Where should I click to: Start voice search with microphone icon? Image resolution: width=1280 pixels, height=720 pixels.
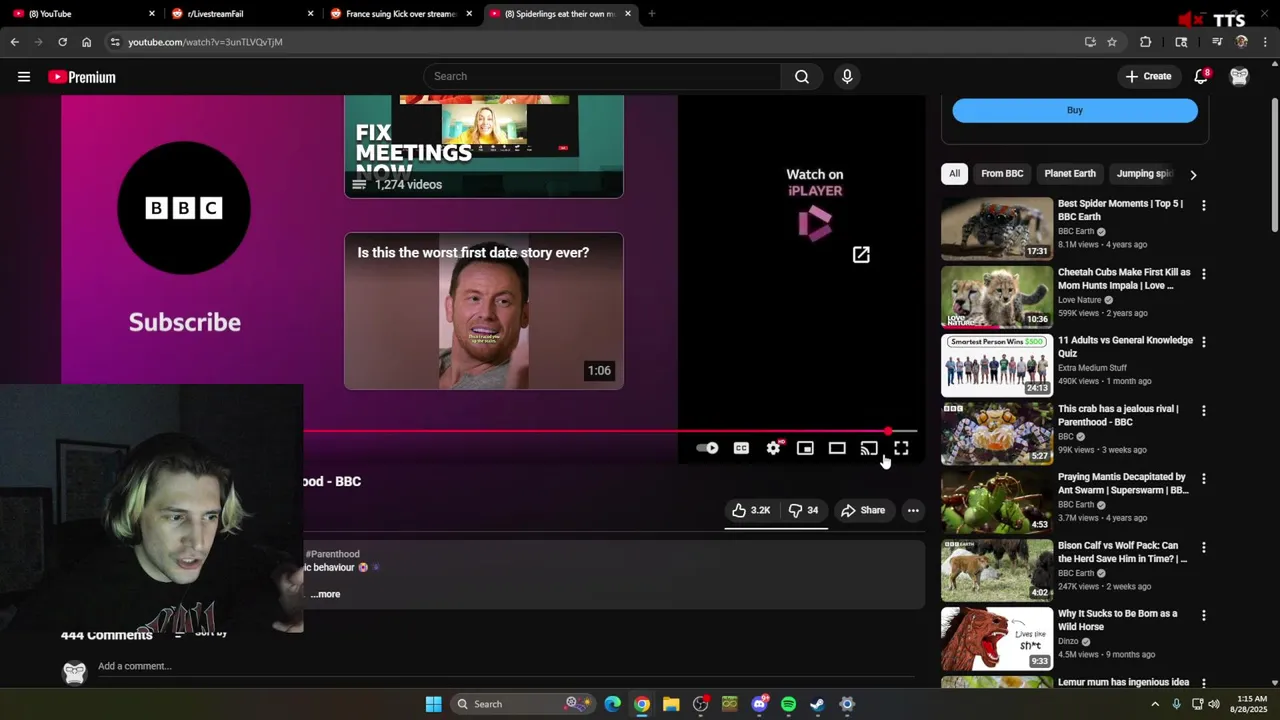tap(847, 77)
